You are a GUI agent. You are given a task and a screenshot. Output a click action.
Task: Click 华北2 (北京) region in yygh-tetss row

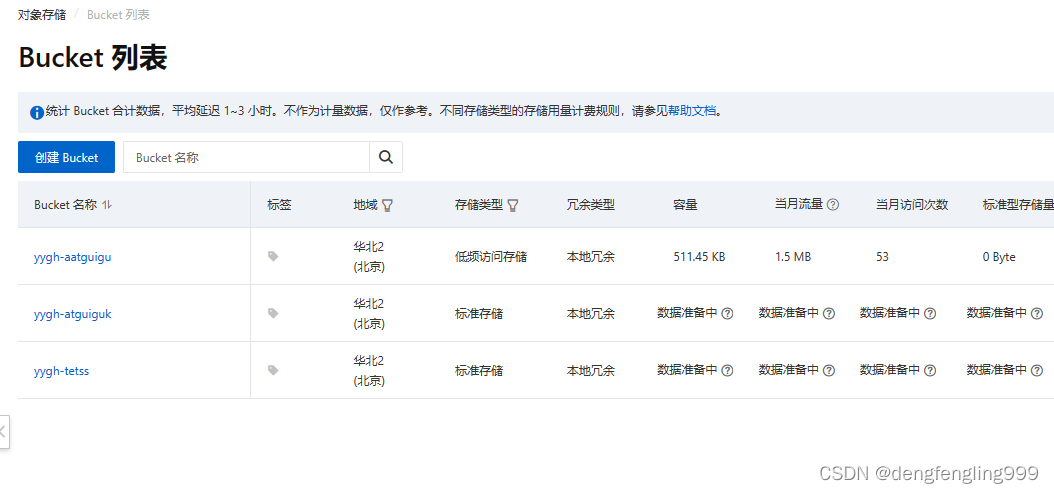pyautogui.click(x=369, y=371)
